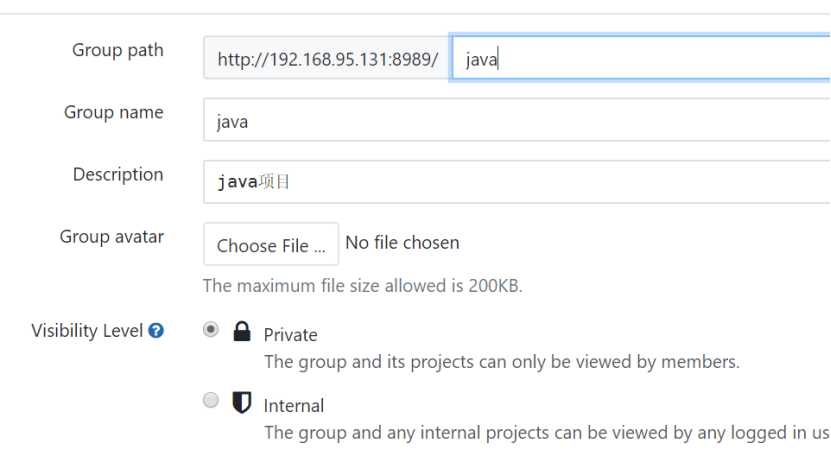
Task: Click the Group avatar label
Action: 111,236
